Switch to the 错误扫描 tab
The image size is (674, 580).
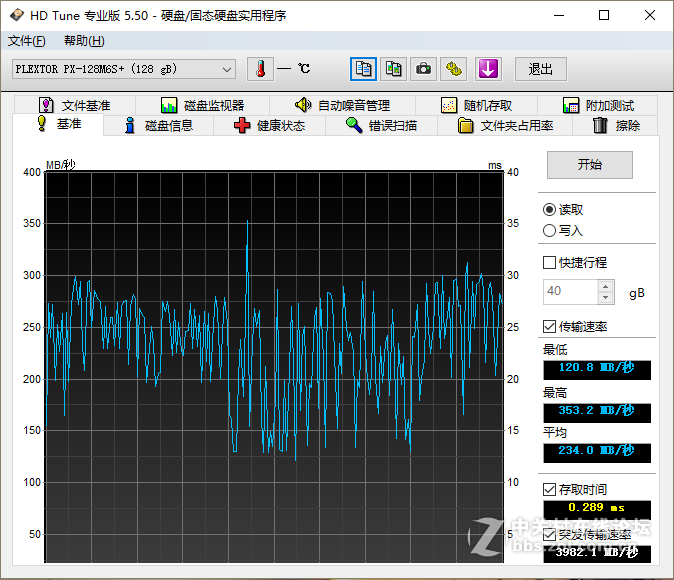pos(381,126)
